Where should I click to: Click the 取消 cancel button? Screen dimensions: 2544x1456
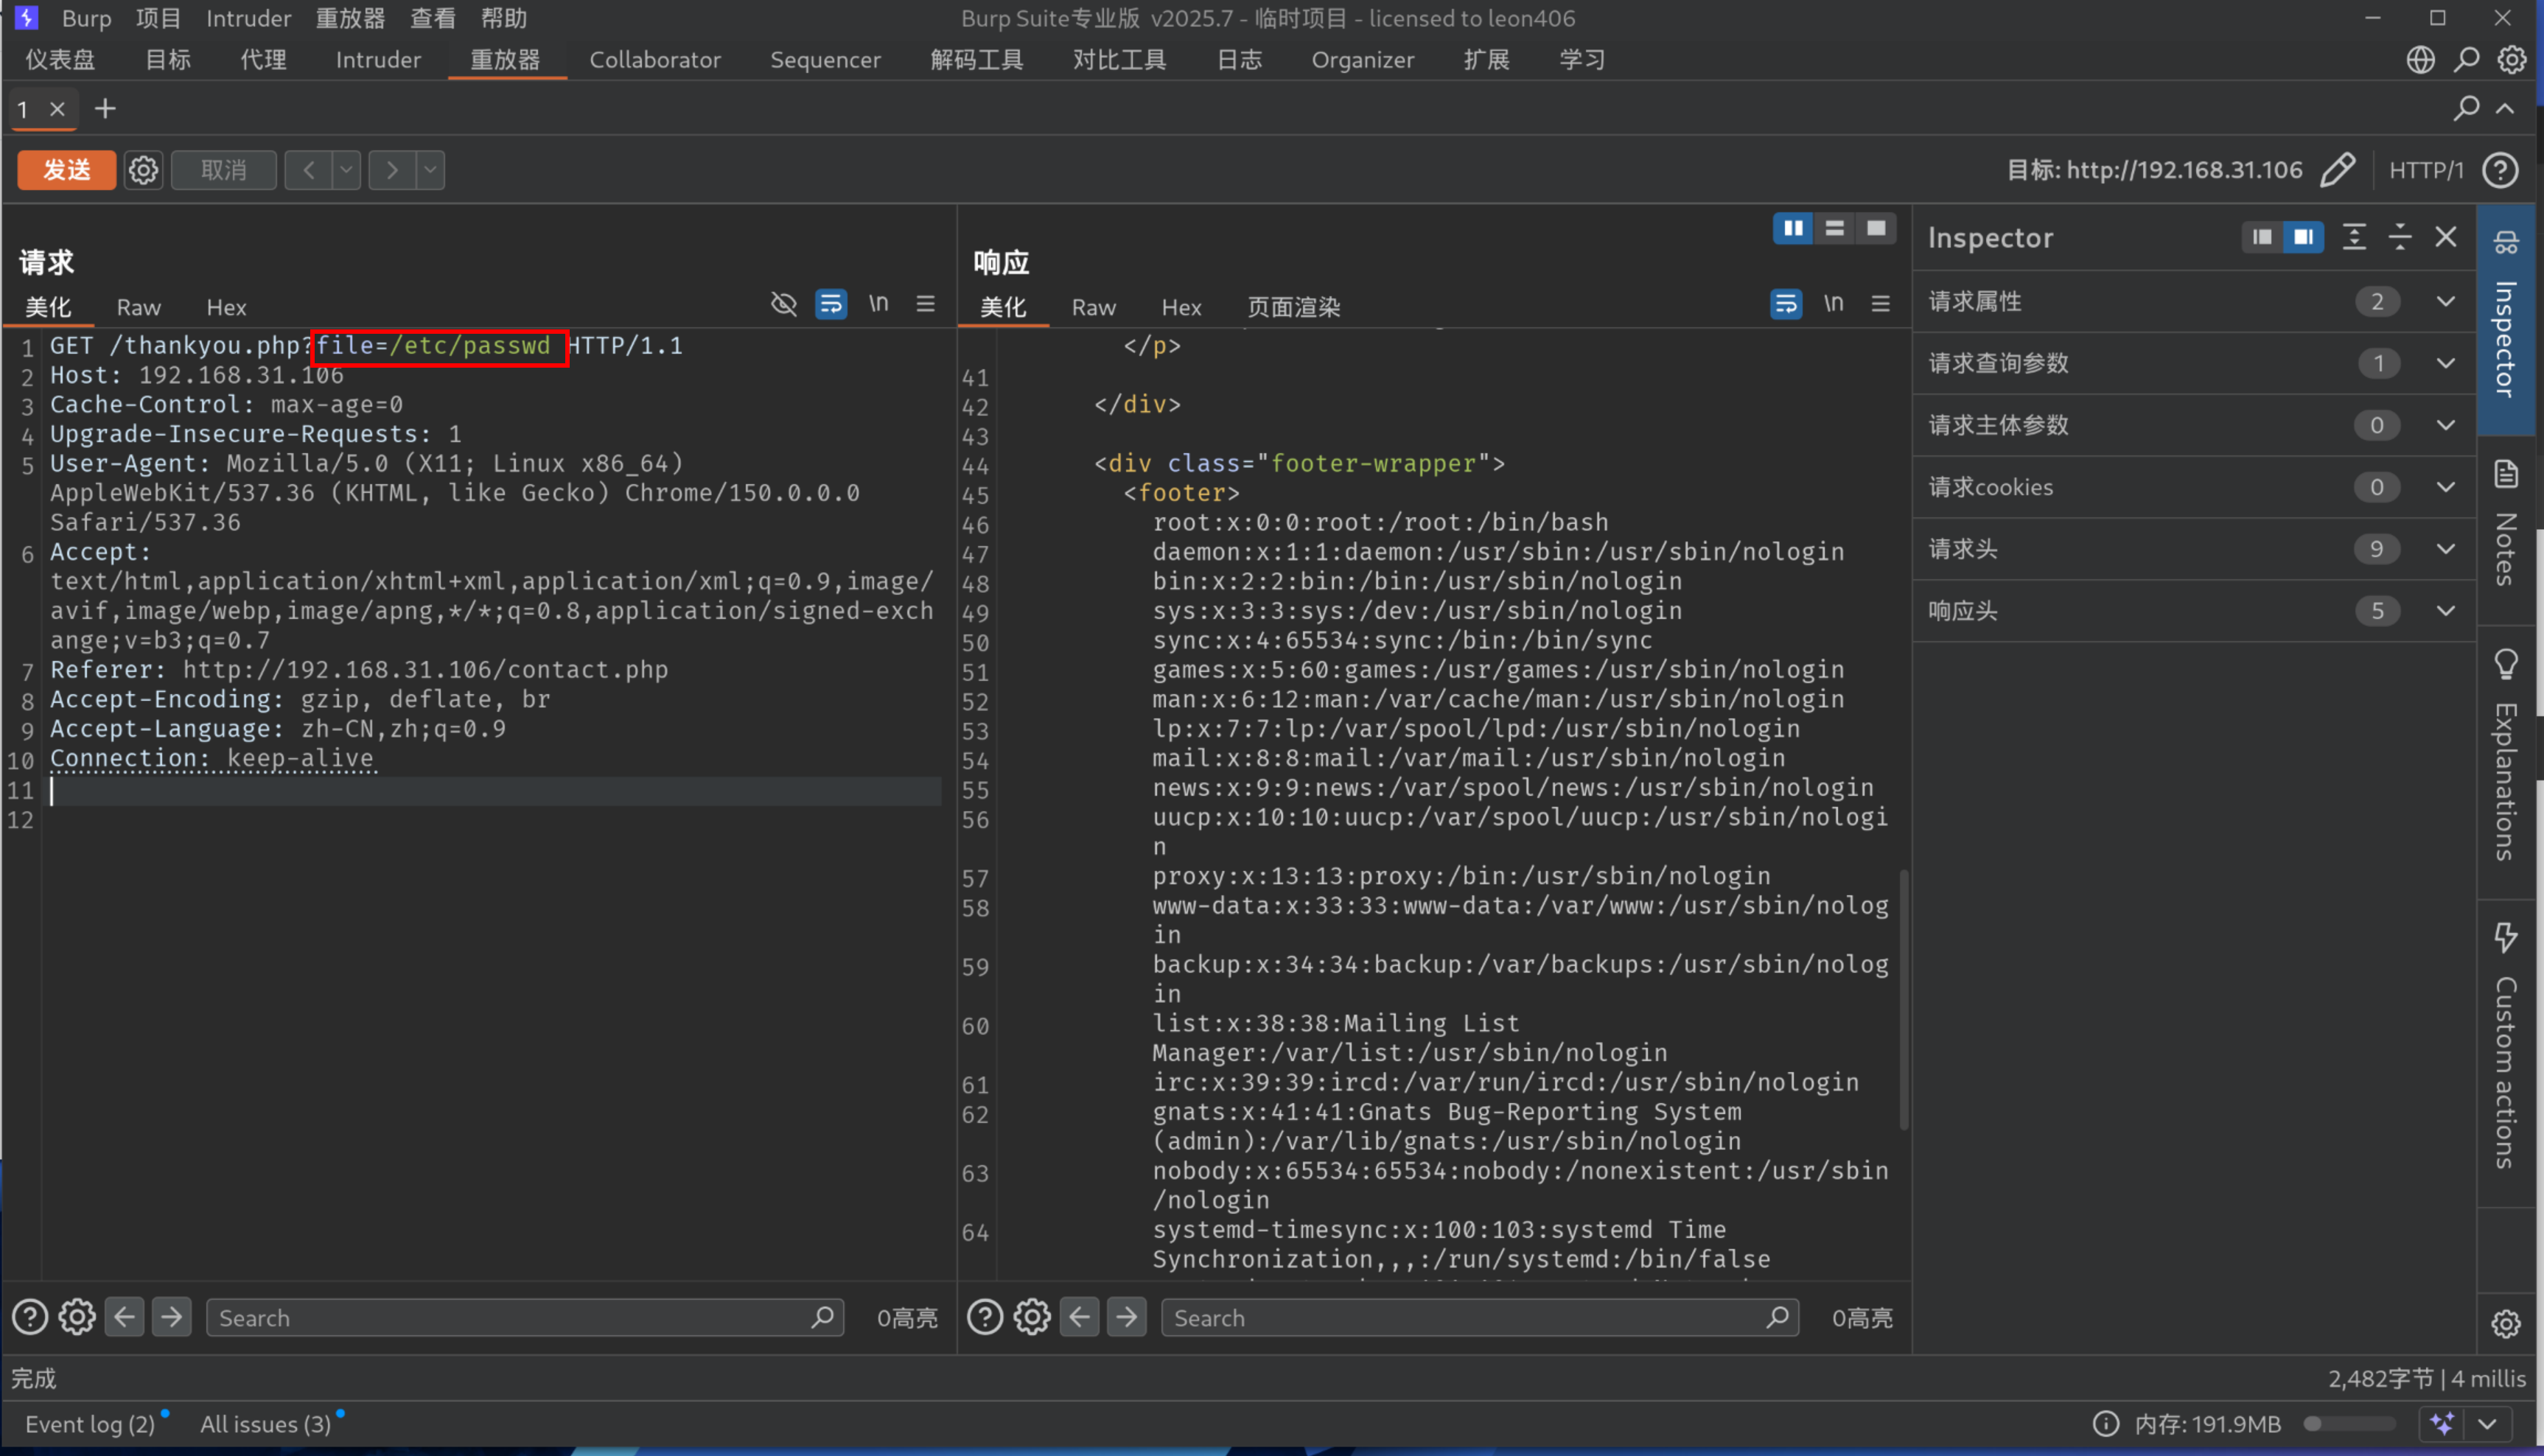[224, 170]
